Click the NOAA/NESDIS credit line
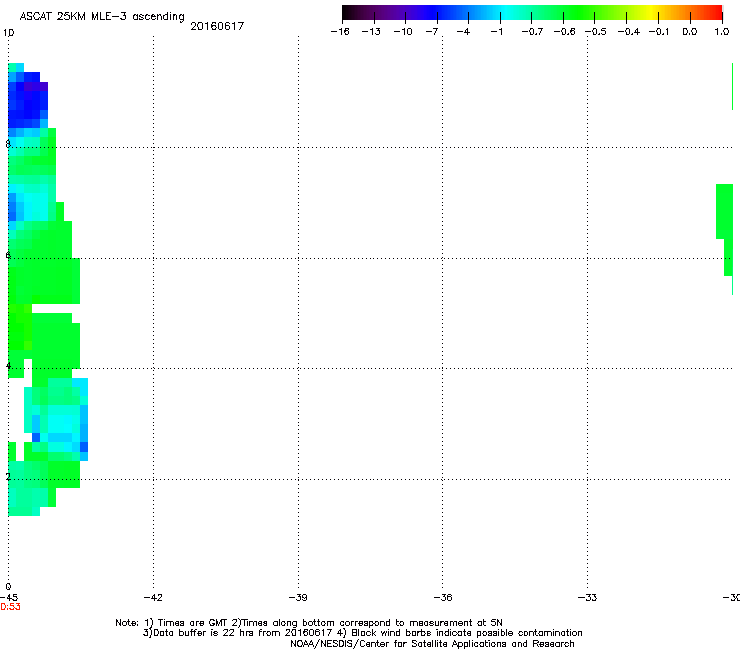This screenshot has height=650, width=740. pyautogui.click(x=432, y=643)
